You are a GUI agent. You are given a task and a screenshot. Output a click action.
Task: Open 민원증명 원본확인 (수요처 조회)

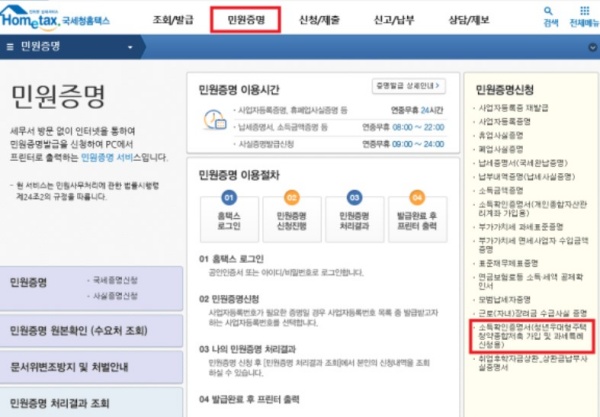pyautogui.click(x=91, y=331)
